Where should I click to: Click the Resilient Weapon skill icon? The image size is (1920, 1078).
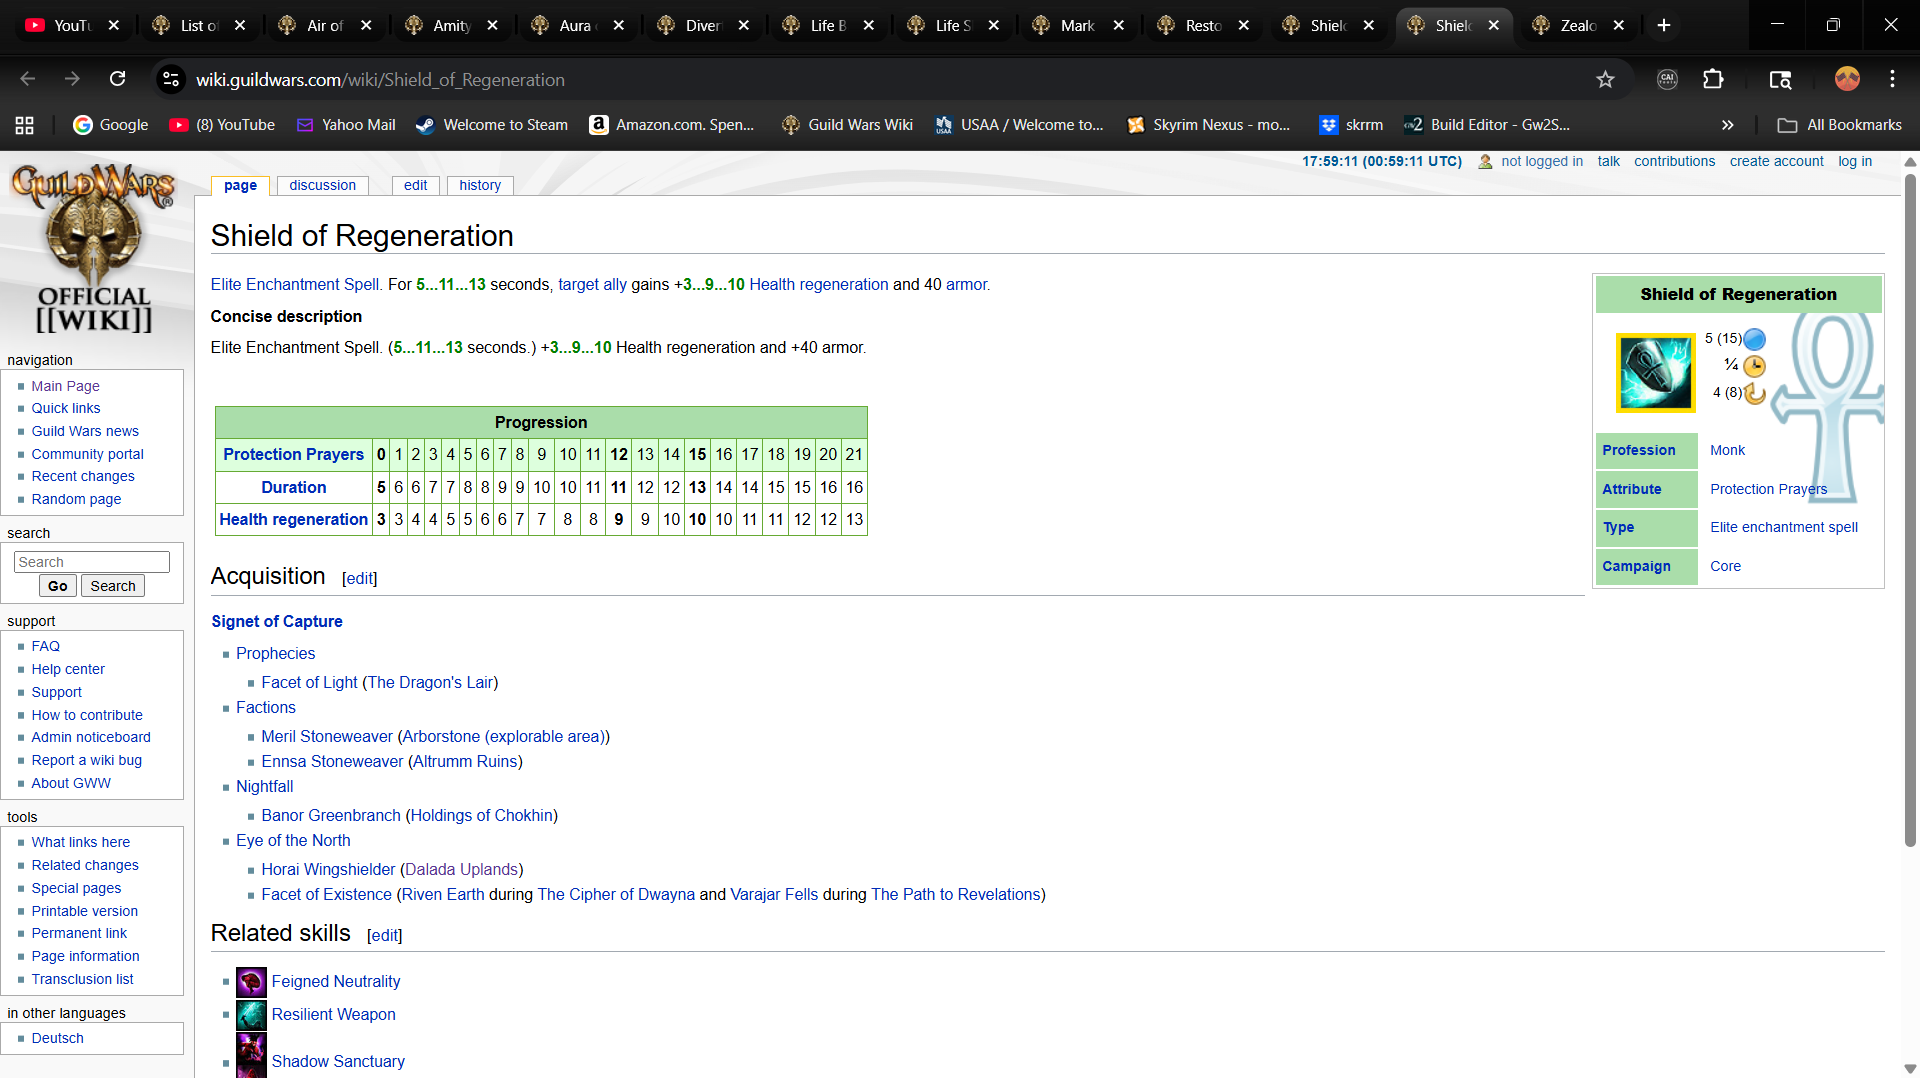251,1015
